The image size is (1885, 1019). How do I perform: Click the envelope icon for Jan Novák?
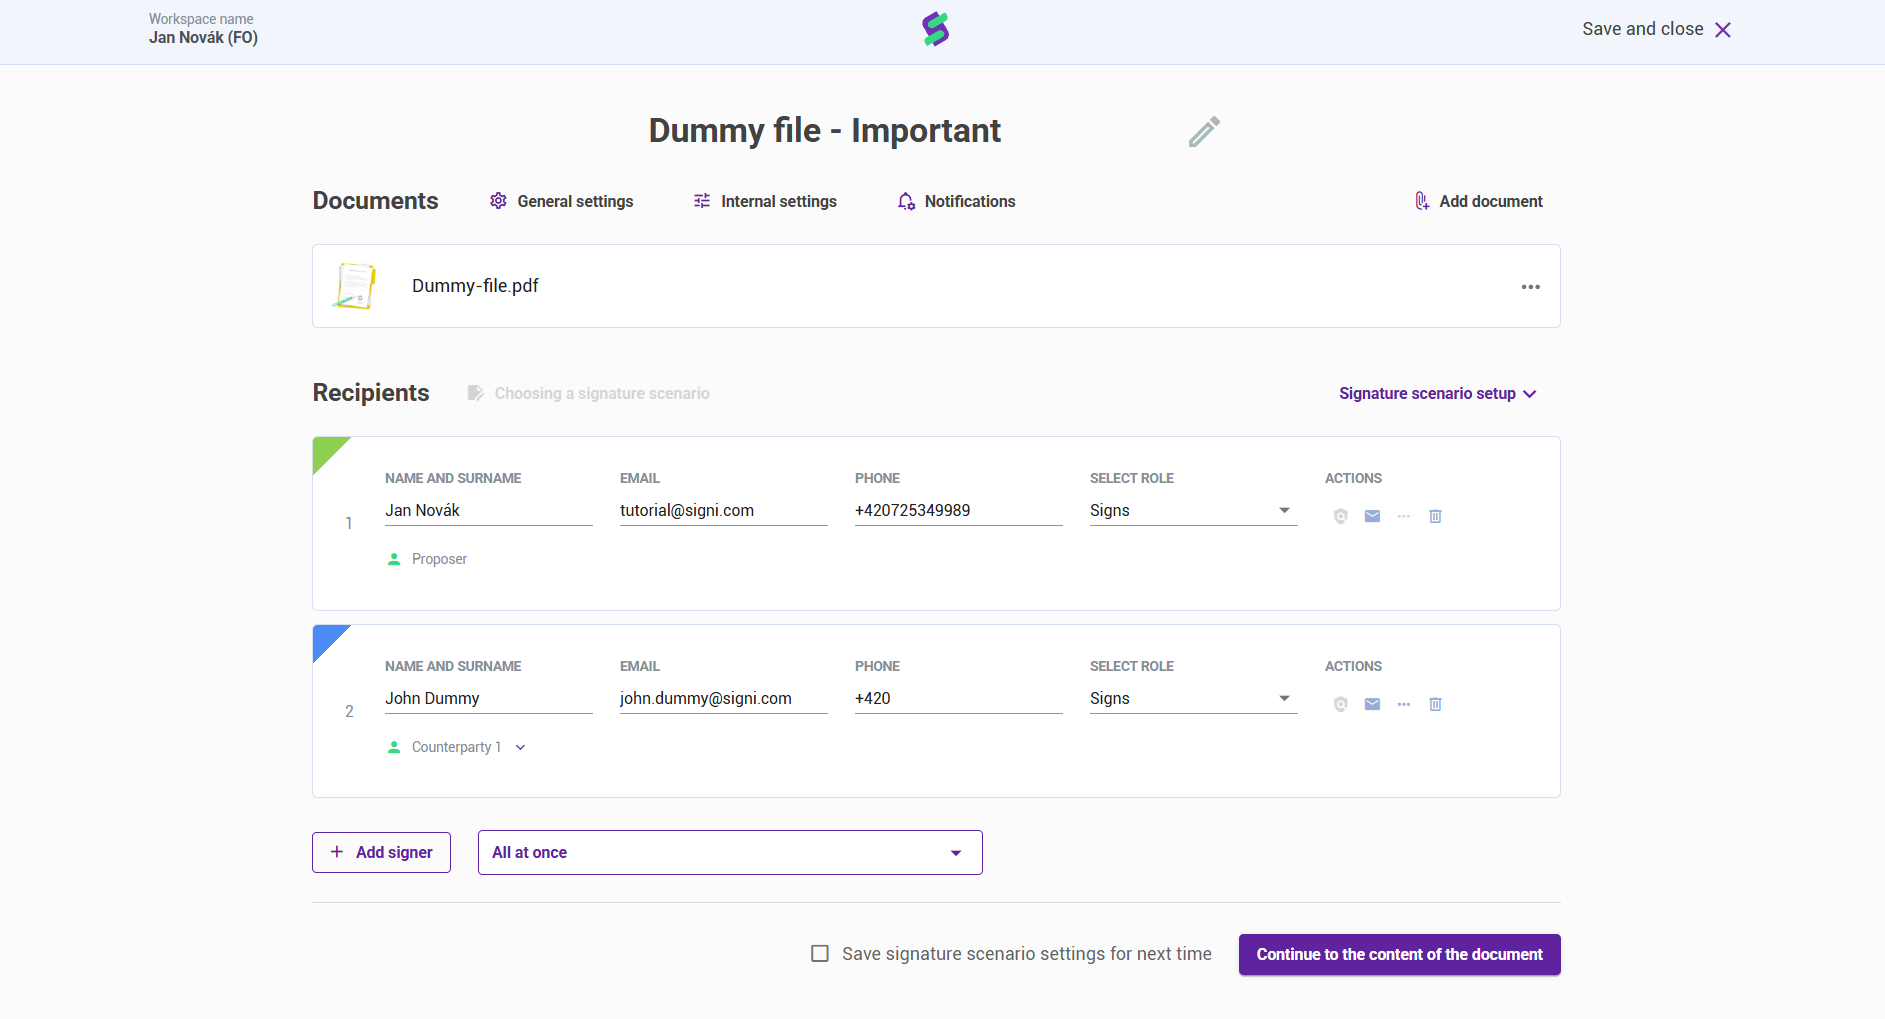click(1372, 516)
